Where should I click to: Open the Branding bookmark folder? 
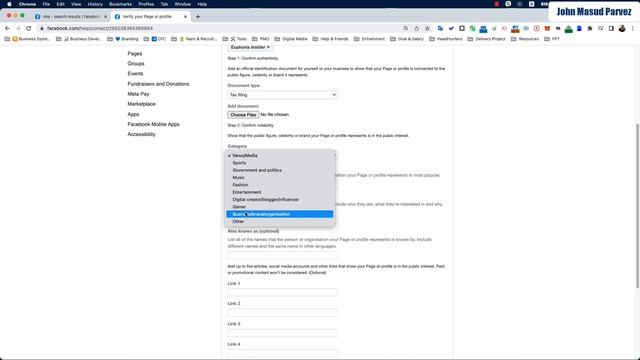click(x=123, y=39)
